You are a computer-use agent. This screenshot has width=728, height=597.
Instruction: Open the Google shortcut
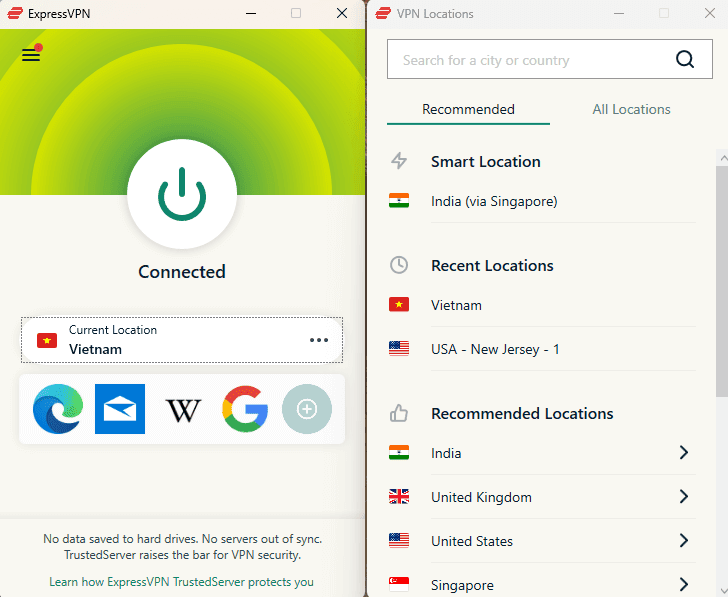245,409
